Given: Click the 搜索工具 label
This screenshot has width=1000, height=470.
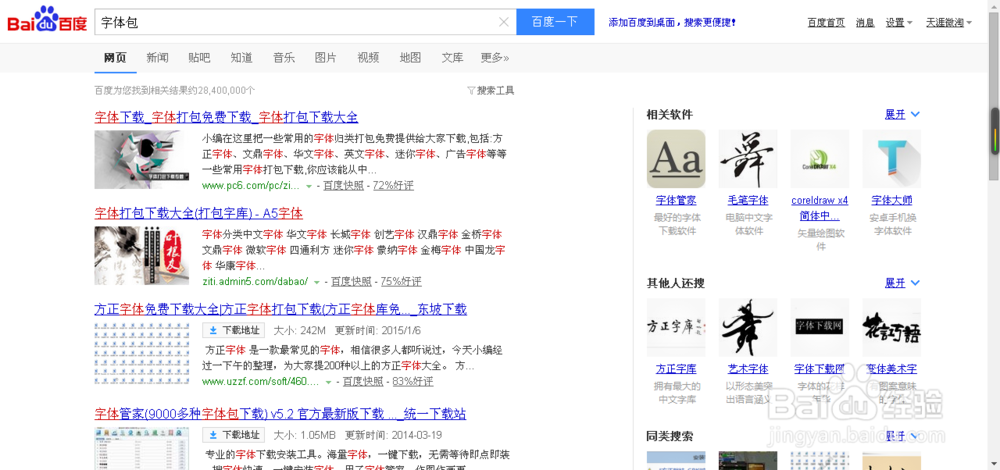Looking at the screenshot, I should (x=496, y=91).
